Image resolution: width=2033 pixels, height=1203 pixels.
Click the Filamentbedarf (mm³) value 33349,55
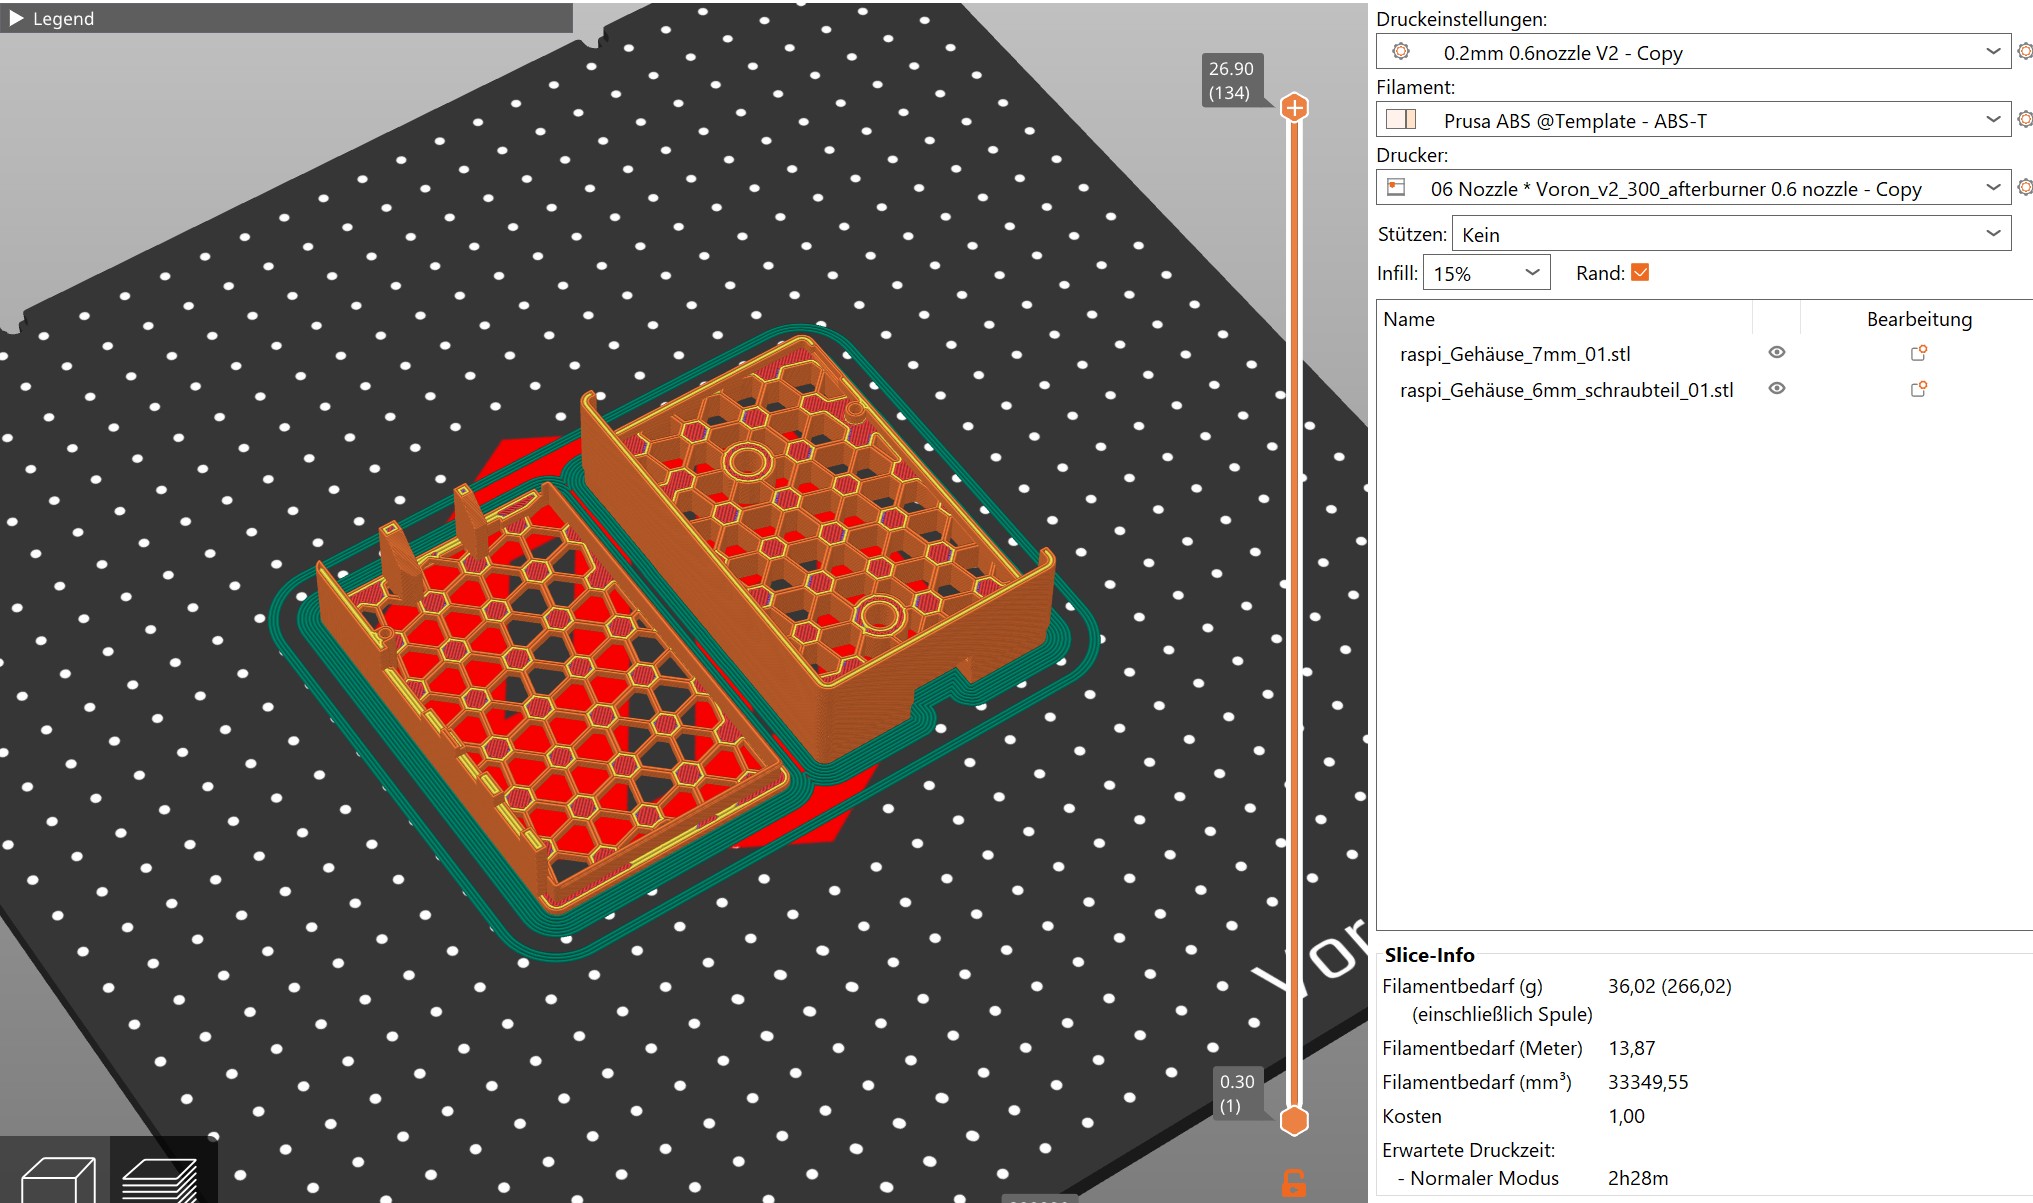click(x=1648, y=1082)
